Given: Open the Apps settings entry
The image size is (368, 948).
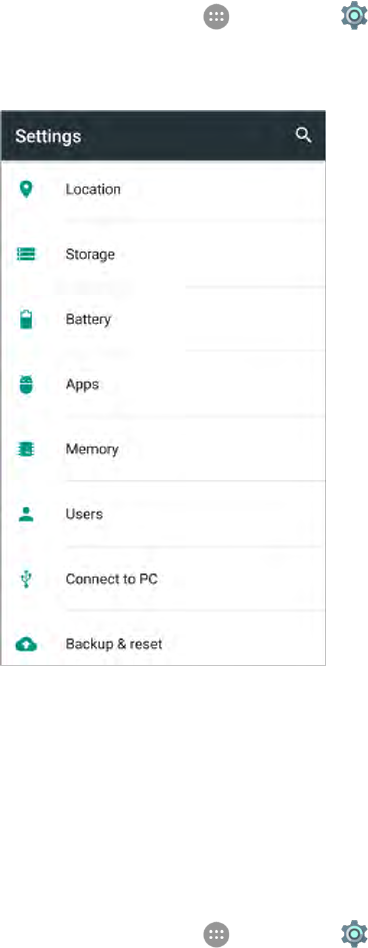Looking at the screenshot, I should click(163, 384).
